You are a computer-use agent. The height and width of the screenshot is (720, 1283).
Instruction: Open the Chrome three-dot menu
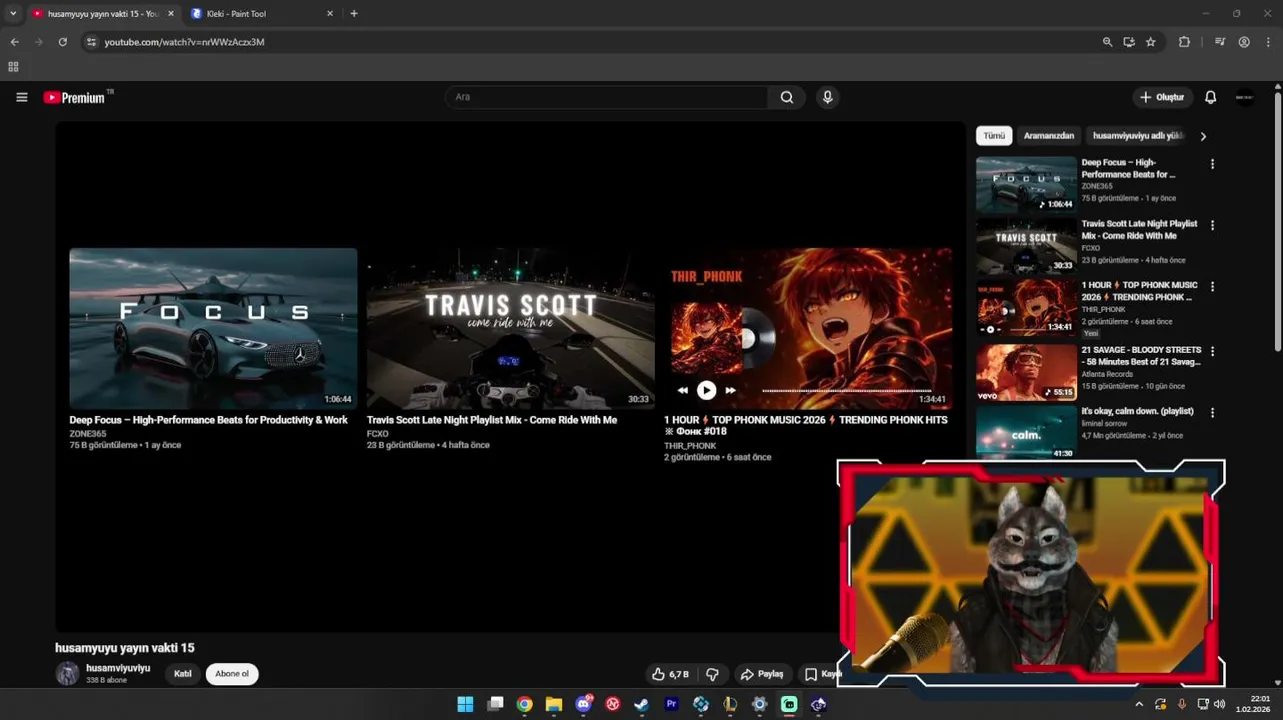[x=1269, y=42]
